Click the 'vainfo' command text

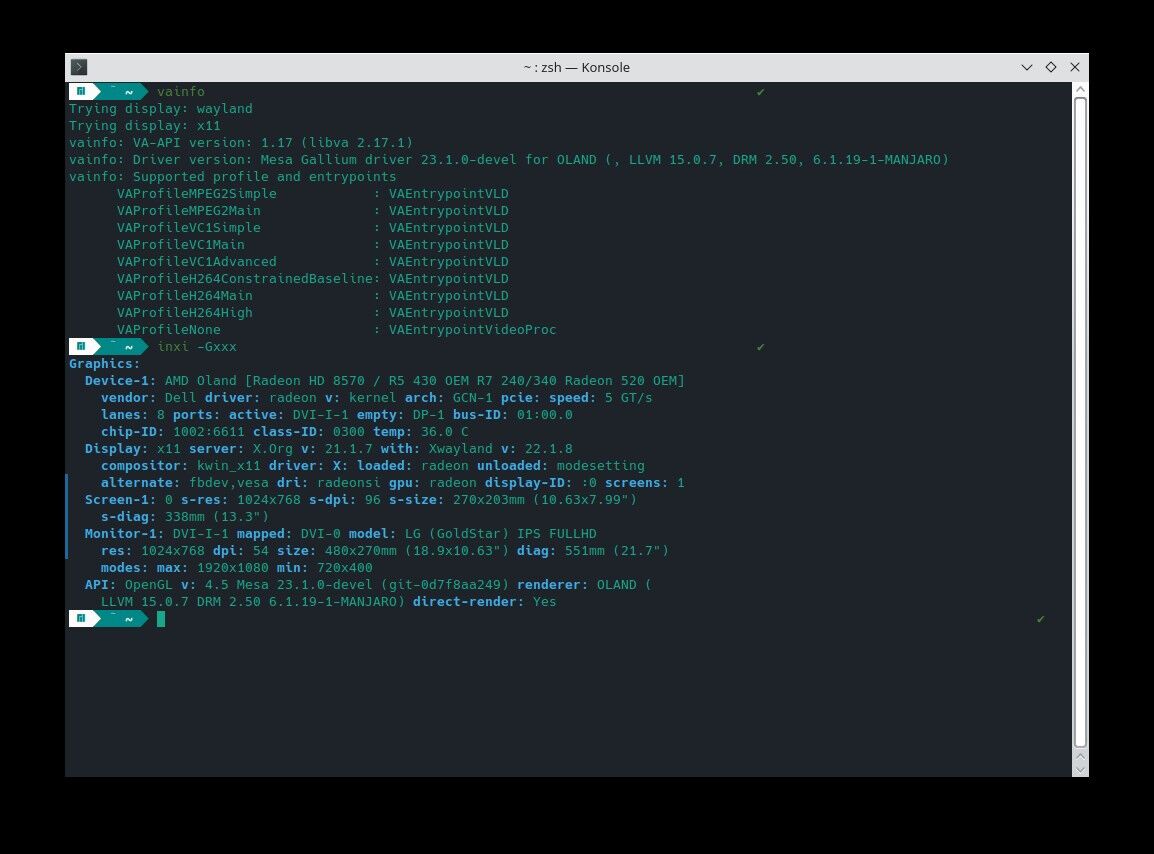coord(181,91)
